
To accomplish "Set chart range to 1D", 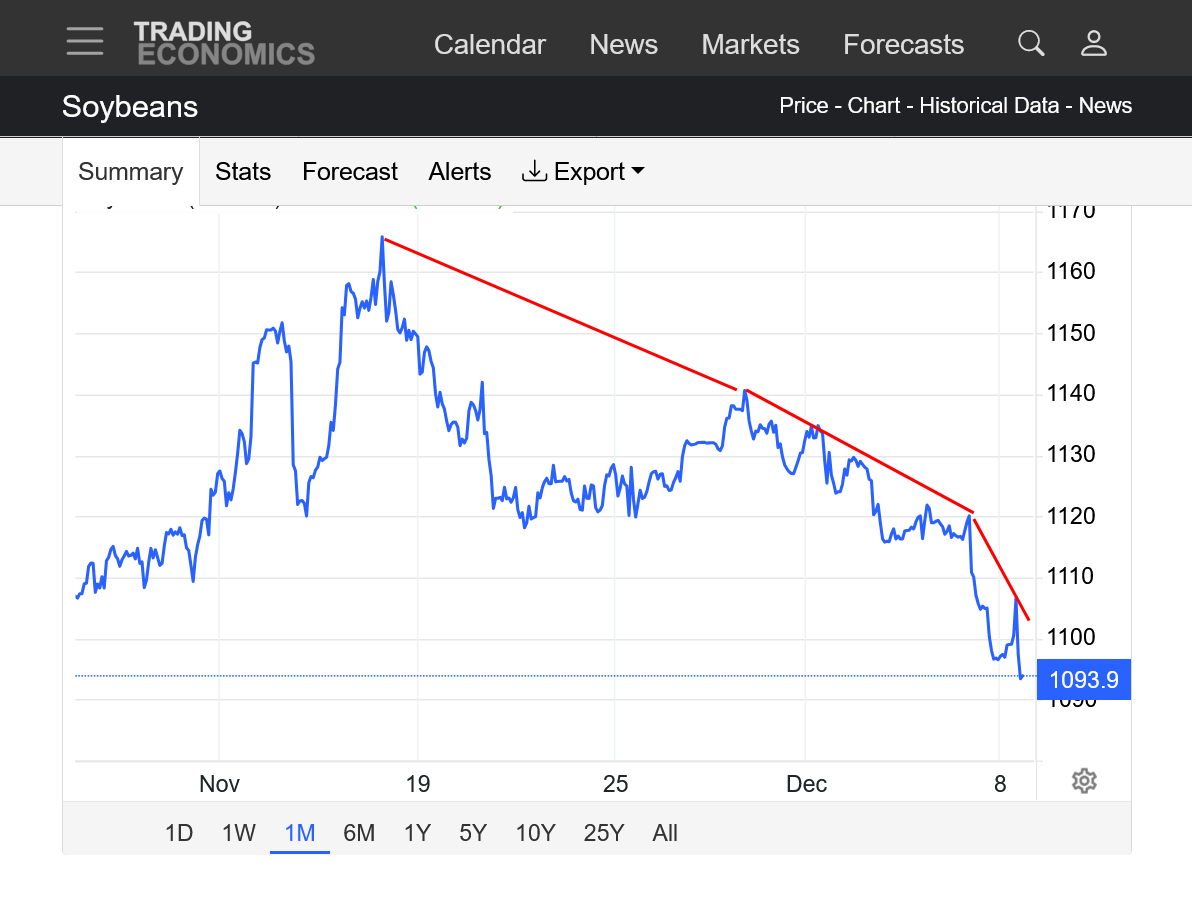I will pyautogui.click(x=179, y=833).
